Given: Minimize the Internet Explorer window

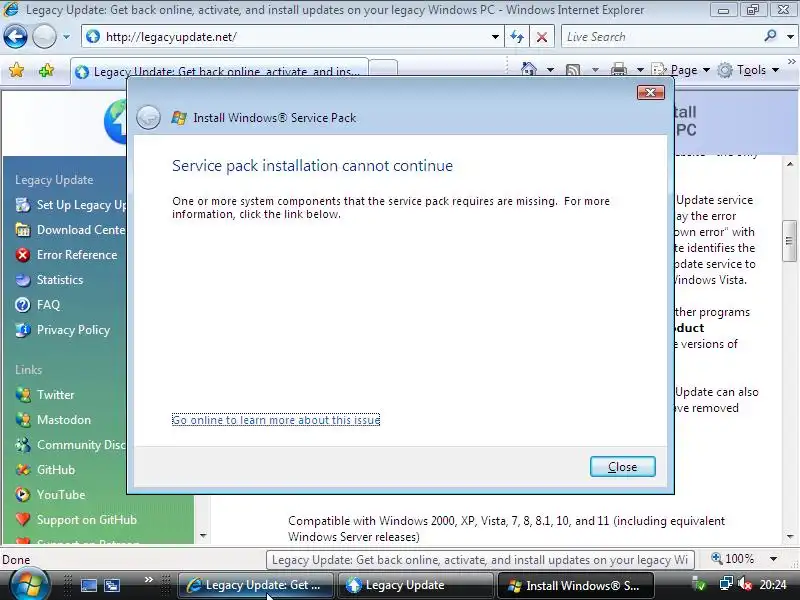Looking at the screenshot, I should click(x=723, y=10).
